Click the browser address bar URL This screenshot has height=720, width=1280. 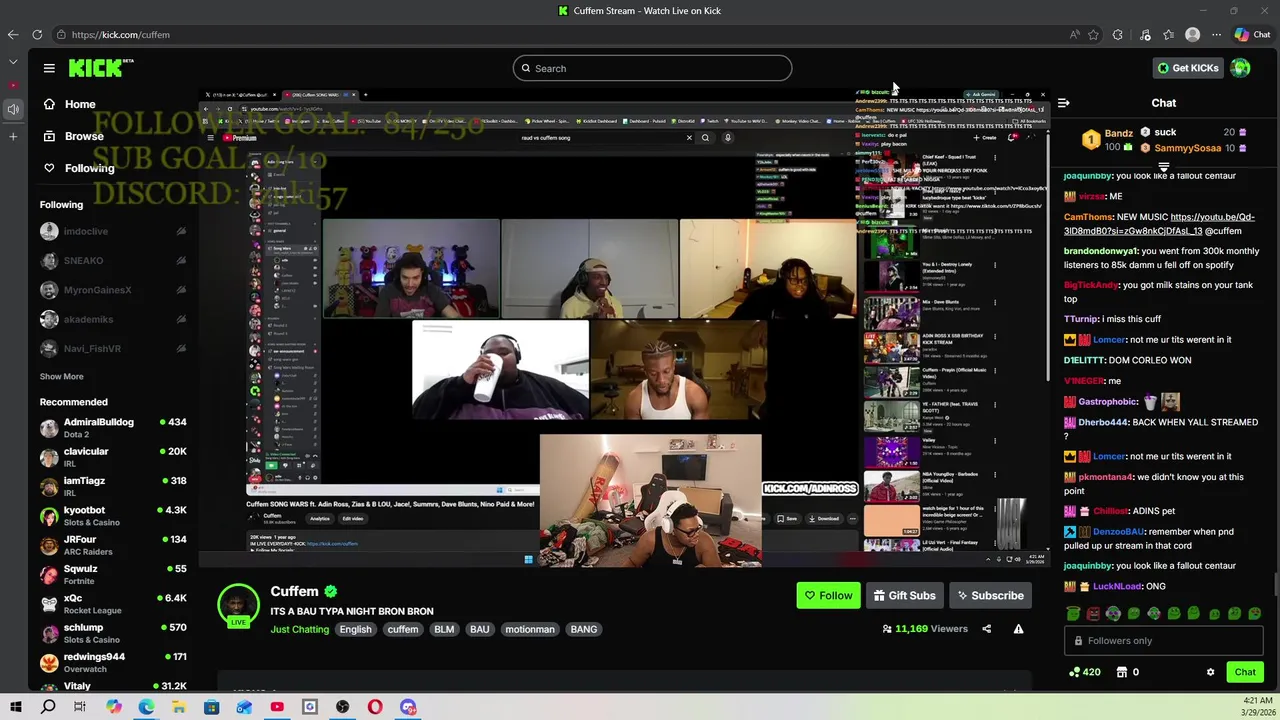(120, 34)
